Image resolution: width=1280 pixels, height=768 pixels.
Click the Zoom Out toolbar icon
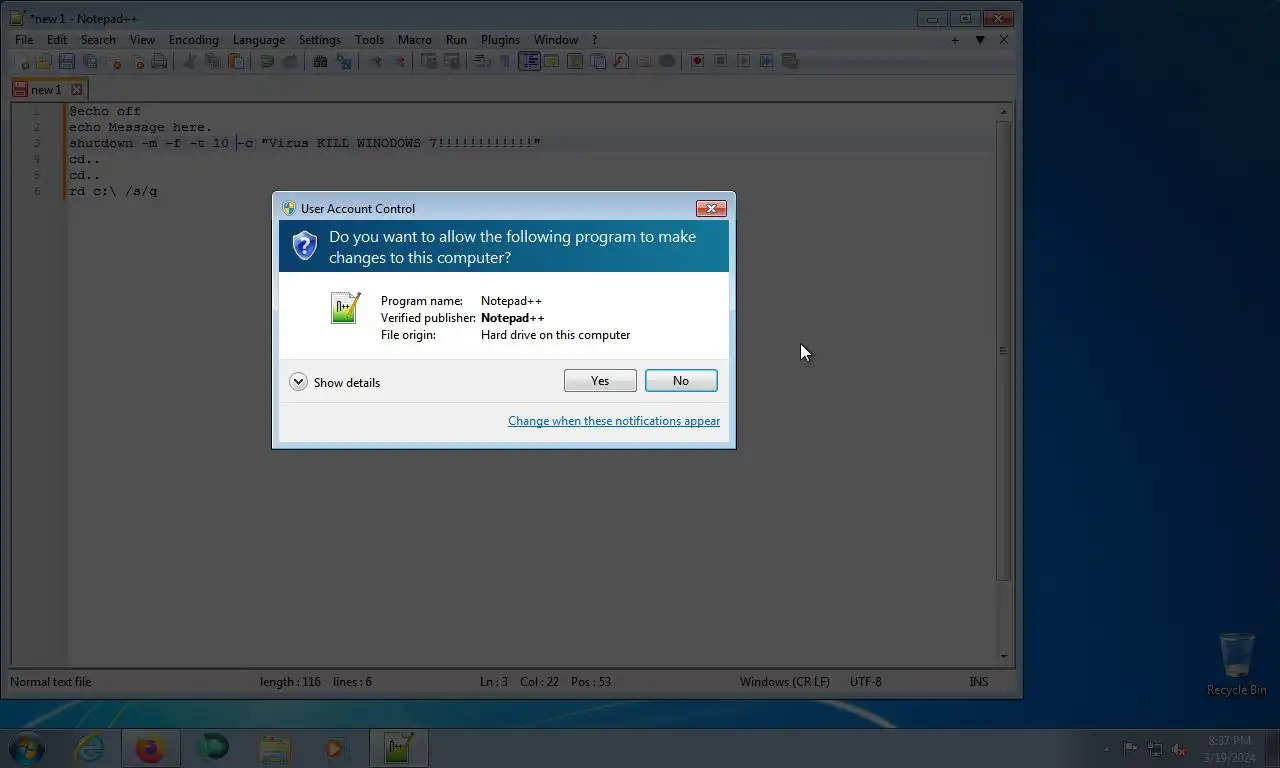399,61
